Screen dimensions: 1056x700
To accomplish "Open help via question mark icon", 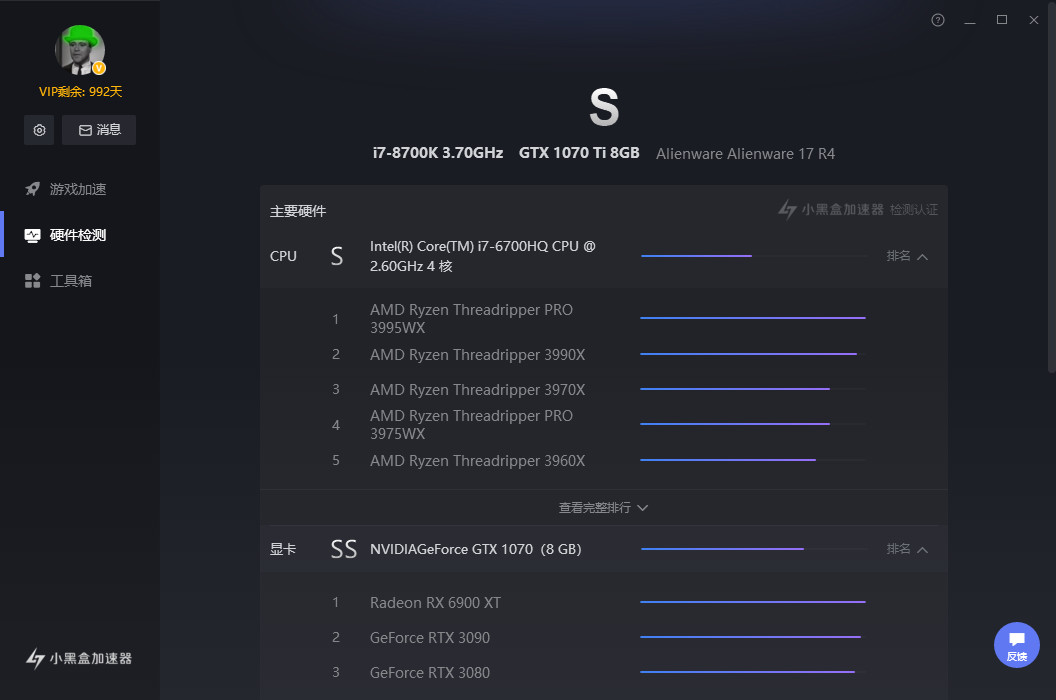I will 938,20.
